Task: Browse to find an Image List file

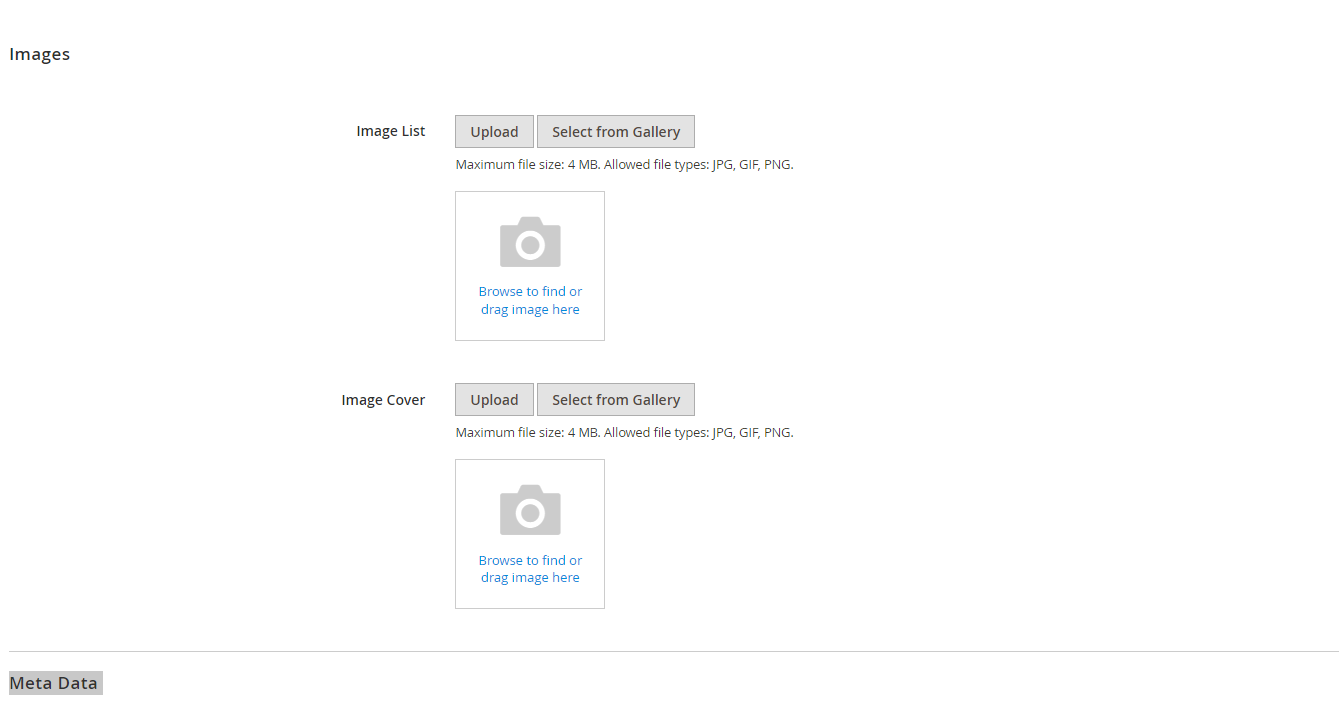Action: [x=530, y=301]
